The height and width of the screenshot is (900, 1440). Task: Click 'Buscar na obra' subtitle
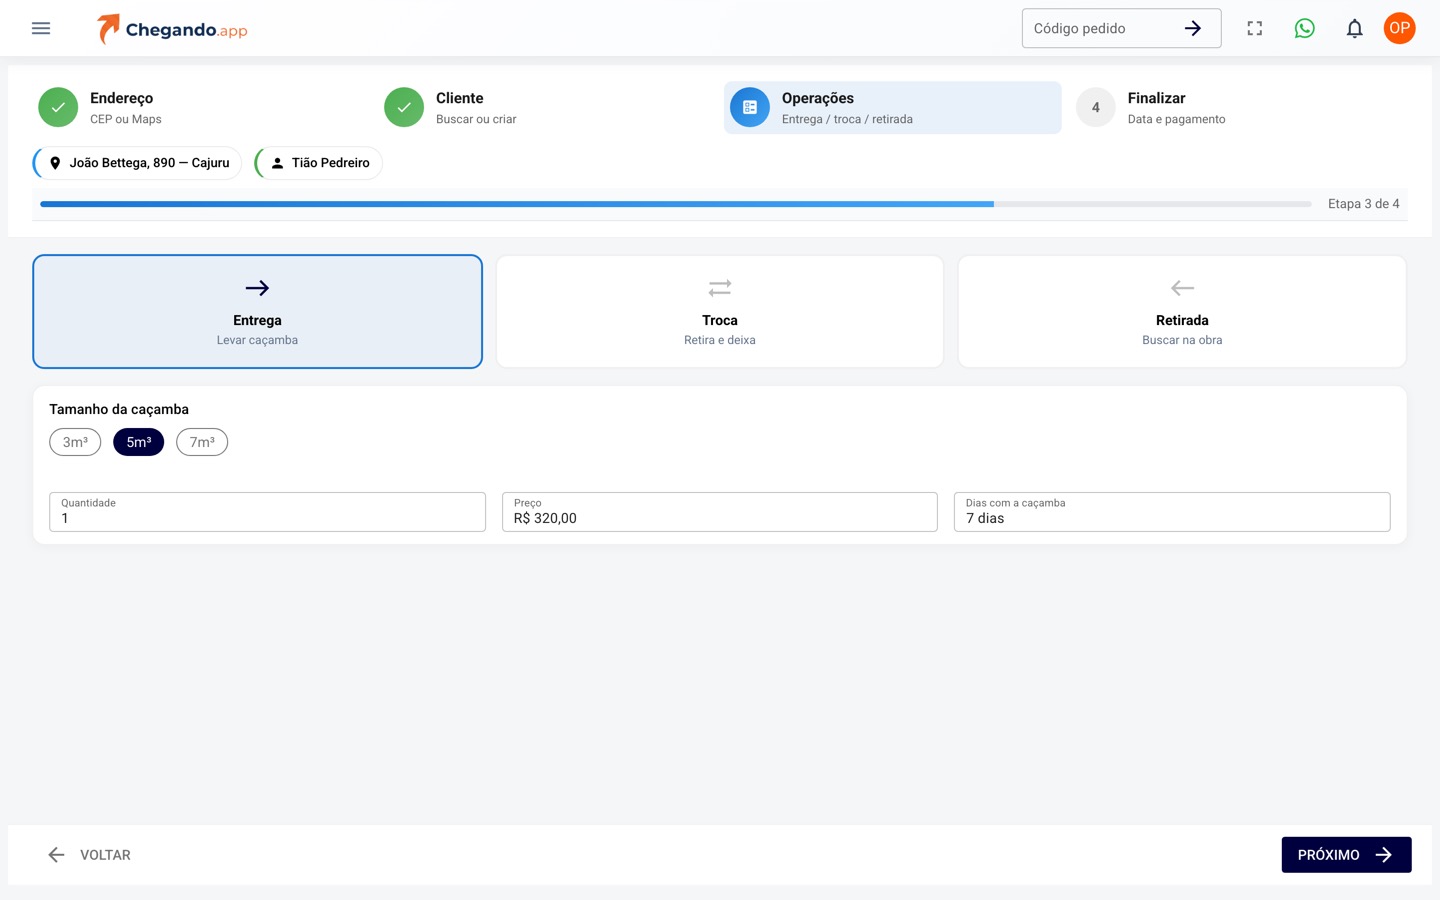1182,340
